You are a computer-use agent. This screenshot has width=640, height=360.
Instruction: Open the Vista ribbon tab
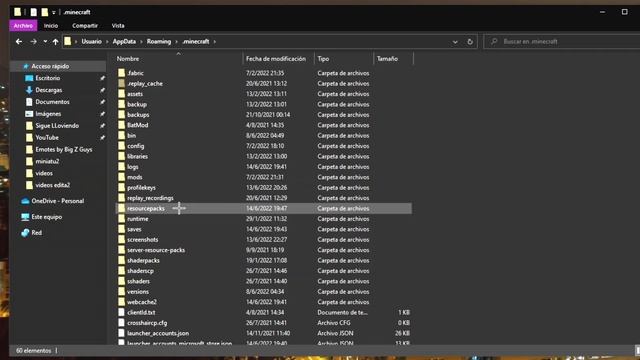coord(118,26)
